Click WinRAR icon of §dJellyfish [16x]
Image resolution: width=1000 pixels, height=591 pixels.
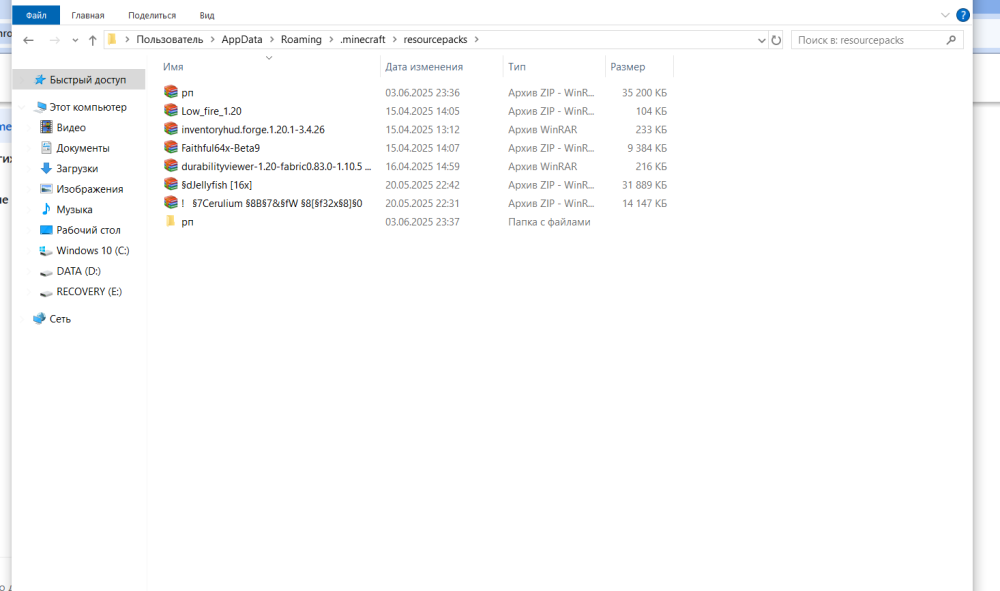(x=170, y=184)
